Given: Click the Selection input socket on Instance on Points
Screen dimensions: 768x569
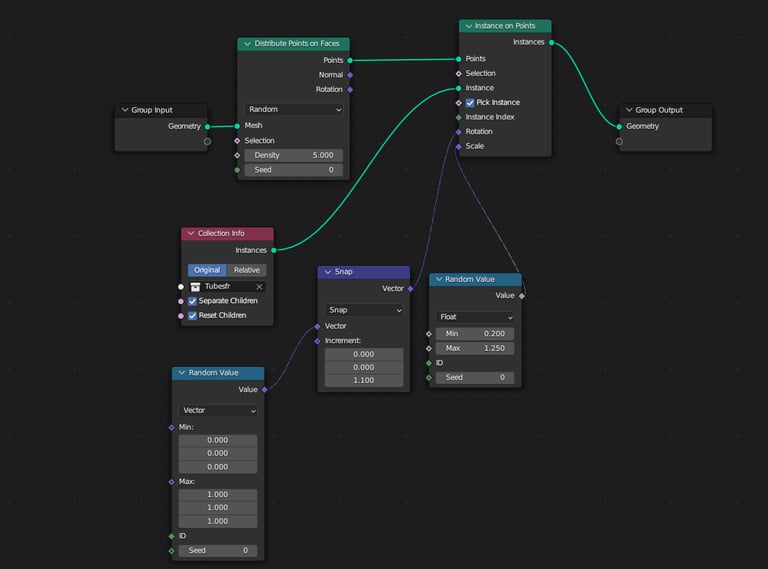Looking at the screenshot, I should tap(458, 73).
